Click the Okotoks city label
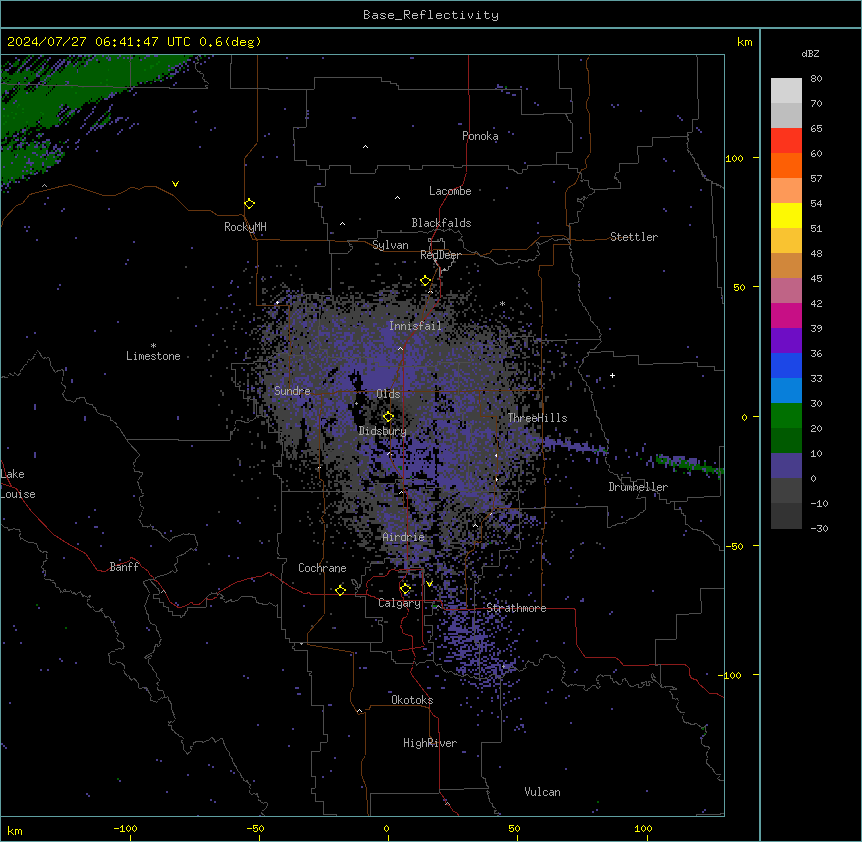This screenshot has width=862, height=842. 412,700
